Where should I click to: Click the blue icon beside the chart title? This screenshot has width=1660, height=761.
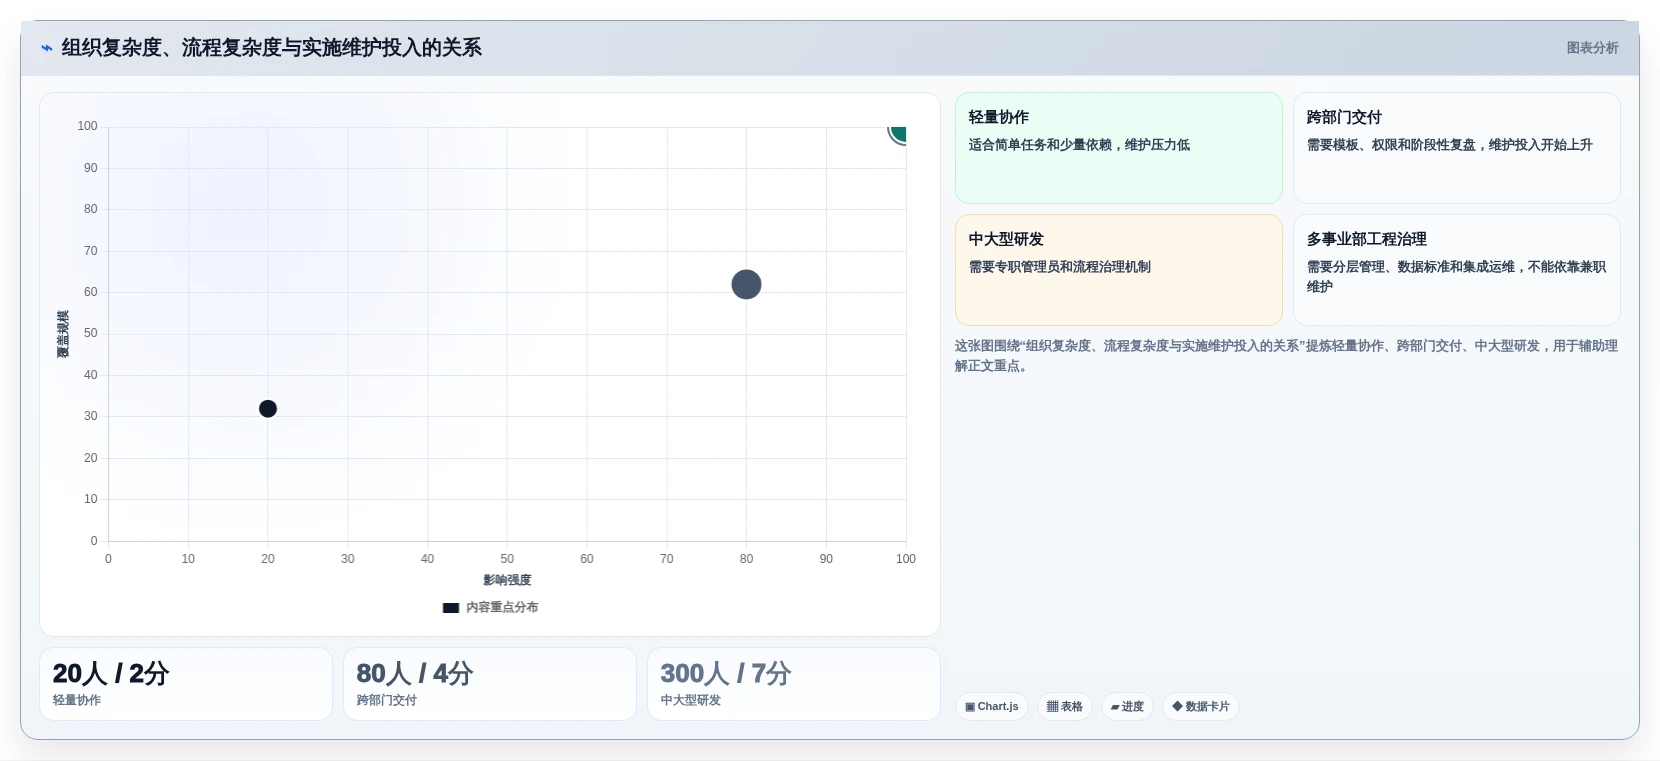[x=46, y=48]
